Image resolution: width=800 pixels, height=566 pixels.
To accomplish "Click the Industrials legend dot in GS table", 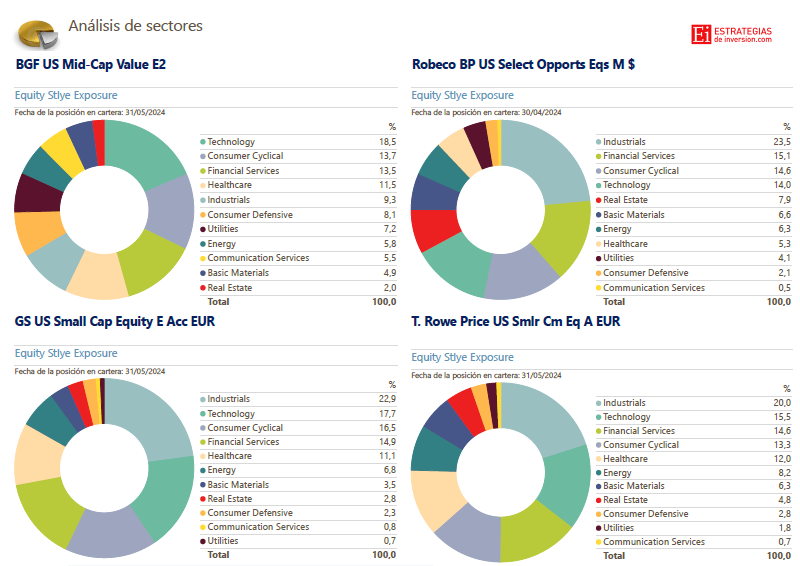I will pos(203,399).
